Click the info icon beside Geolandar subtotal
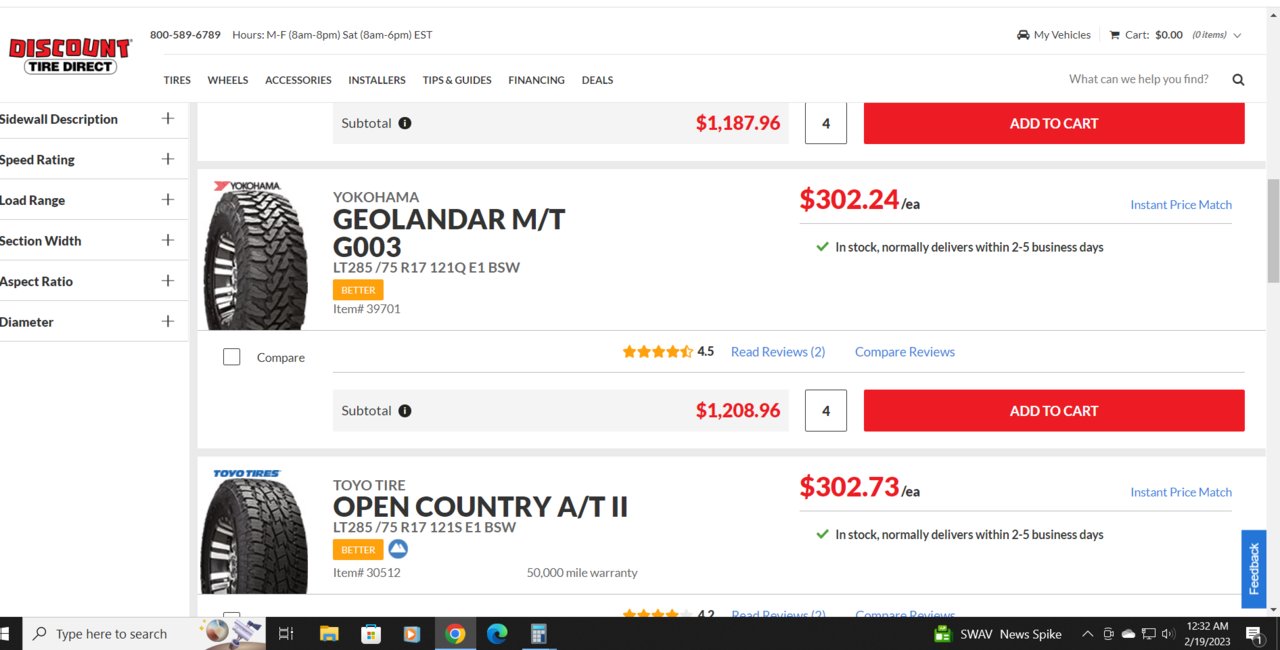The height and width of the screenshot is (650, 1280). tap(404, 411)
